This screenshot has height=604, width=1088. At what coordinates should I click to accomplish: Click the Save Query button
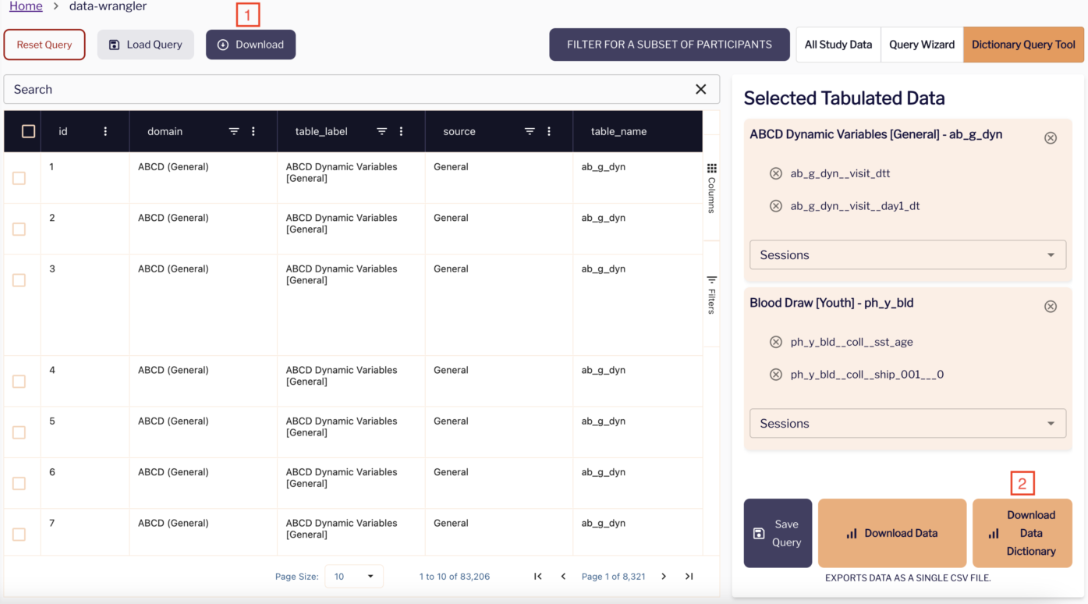[x=778, y=533]
